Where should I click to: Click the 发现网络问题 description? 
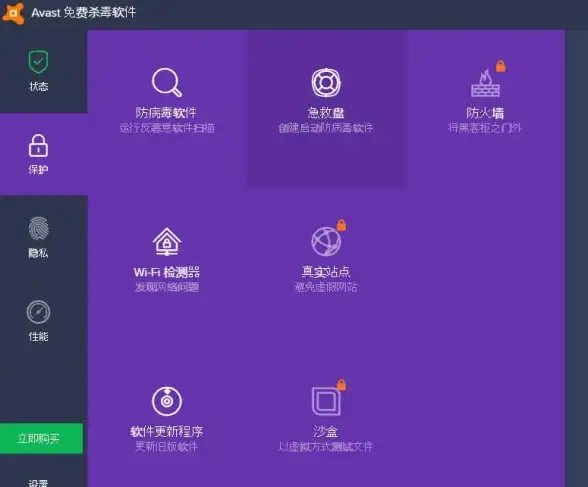167,288
